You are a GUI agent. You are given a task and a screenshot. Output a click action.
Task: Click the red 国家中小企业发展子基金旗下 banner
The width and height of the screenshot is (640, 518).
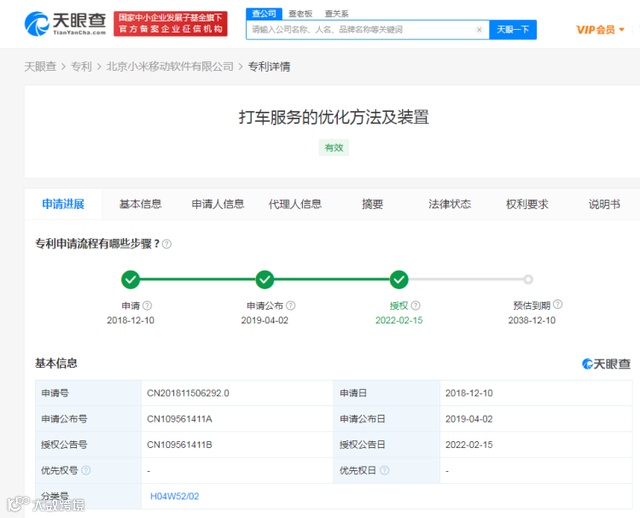pos(170,24)
